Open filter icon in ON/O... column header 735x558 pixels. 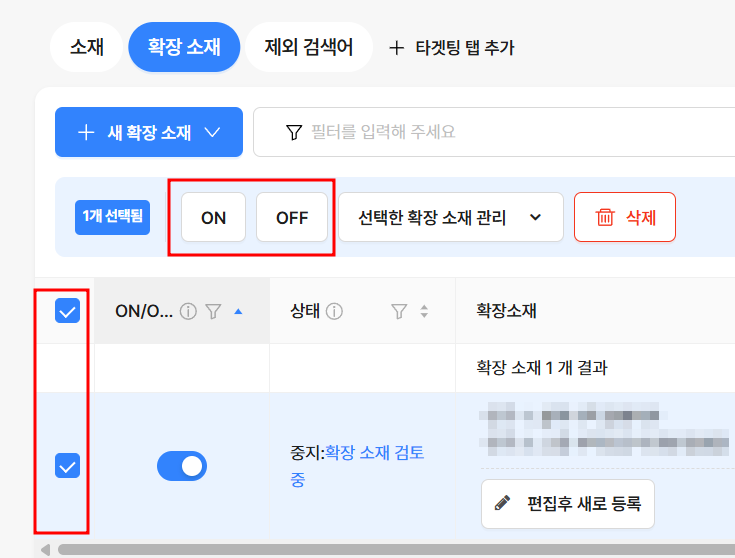tap(213, 311)
